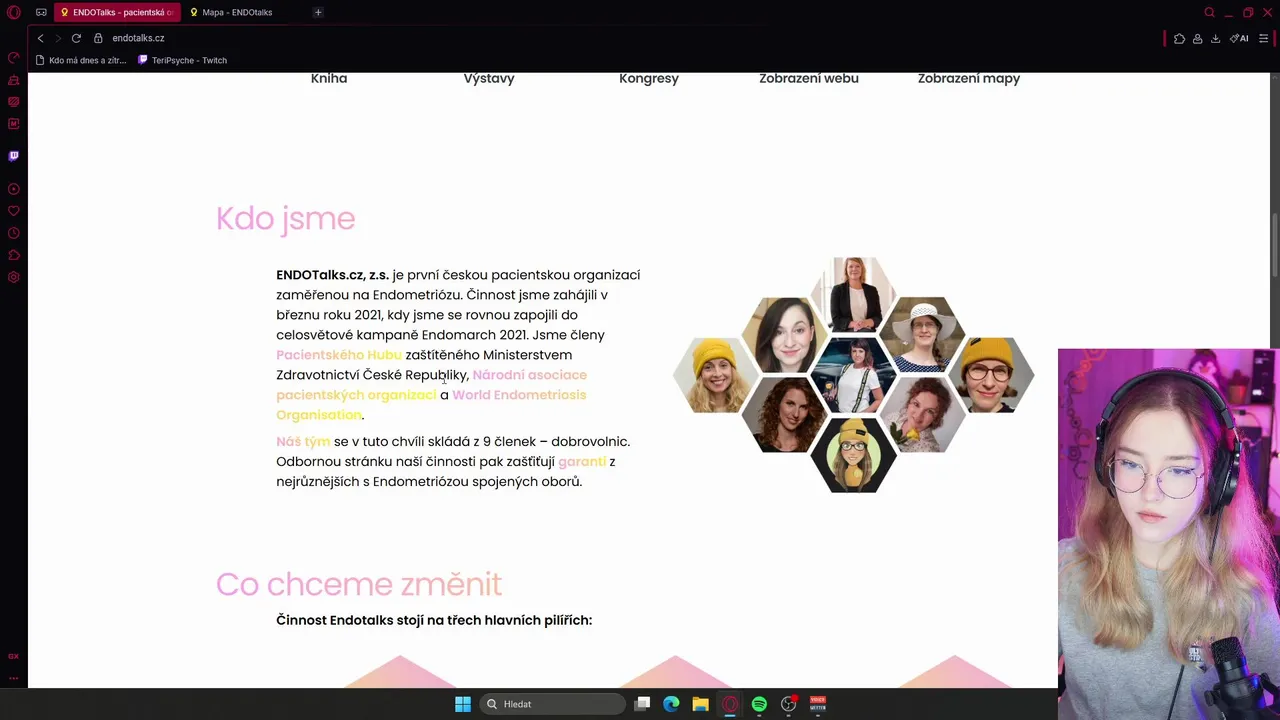The image size is (1280, 720).
Task: Follow the Pacientského Hubu link
Action: pyautogui.click(x=339, y=355)
